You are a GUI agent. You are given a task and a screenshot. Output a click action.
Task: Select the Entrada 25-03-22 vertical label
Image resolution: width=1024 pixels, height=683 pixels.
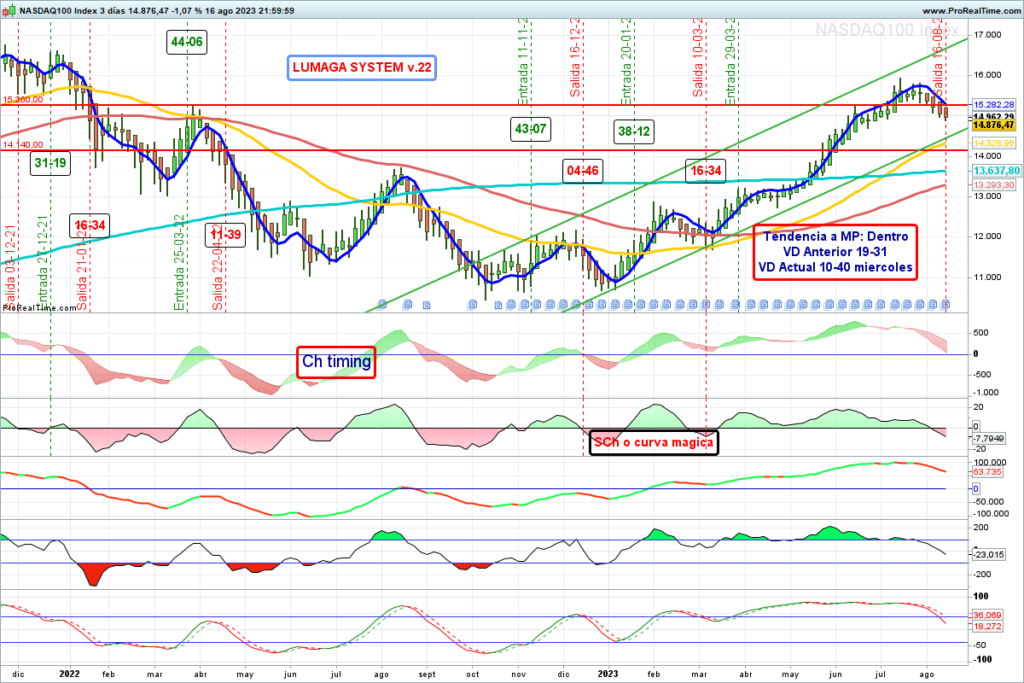tap(179, 262)
